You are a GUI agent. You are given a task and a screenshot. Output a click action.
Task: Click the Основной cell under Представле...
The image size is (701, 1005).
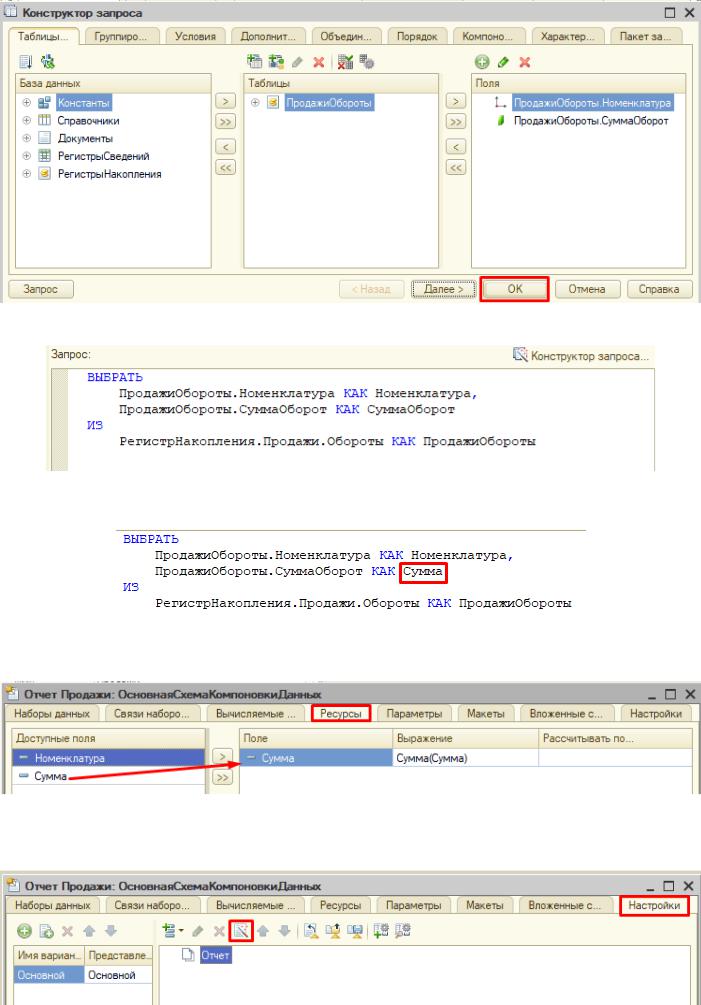[x=119, y=975]
